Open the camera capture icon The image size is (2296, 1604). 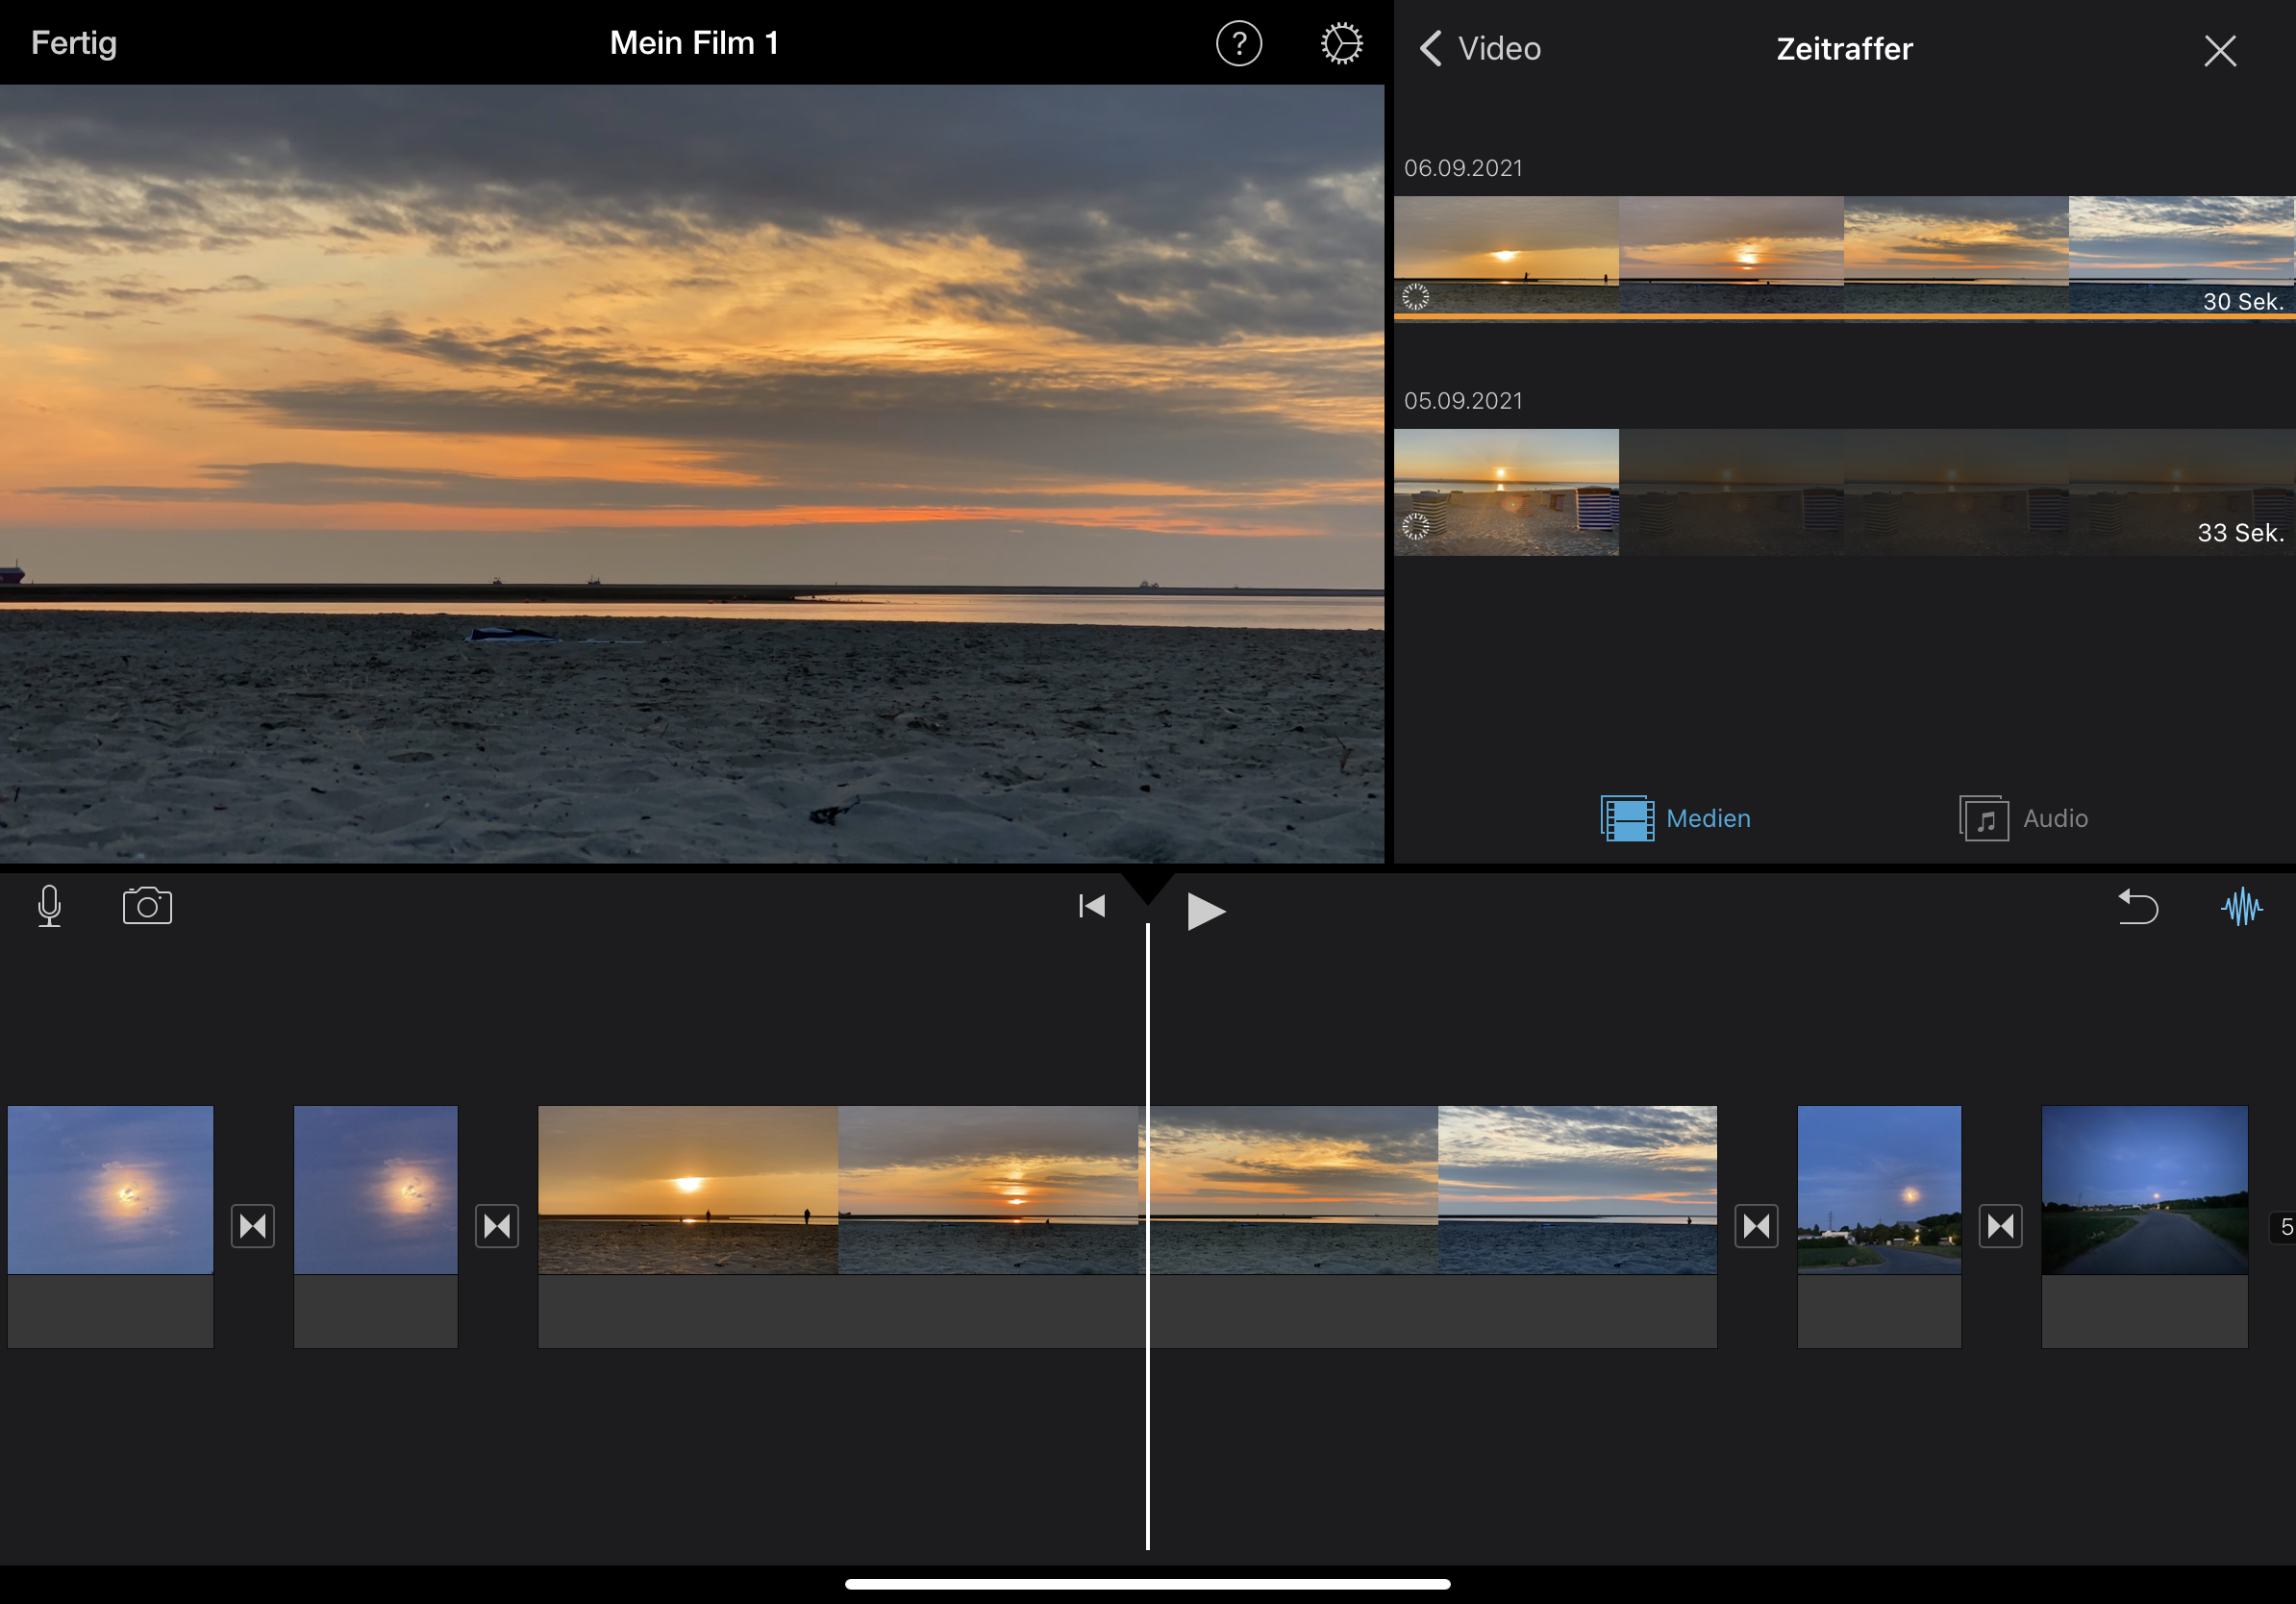tap(147, 906)
